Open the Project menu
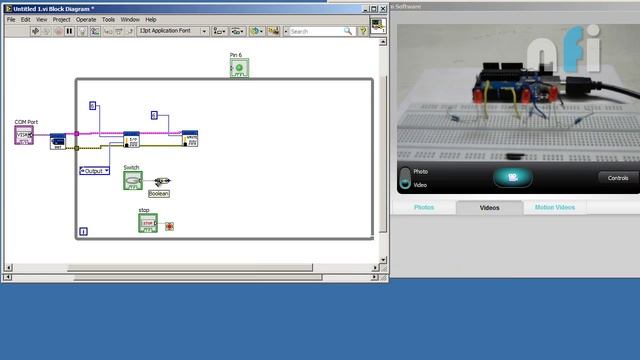This screenshot has width=640, height=360. click(x=61, y=20)
